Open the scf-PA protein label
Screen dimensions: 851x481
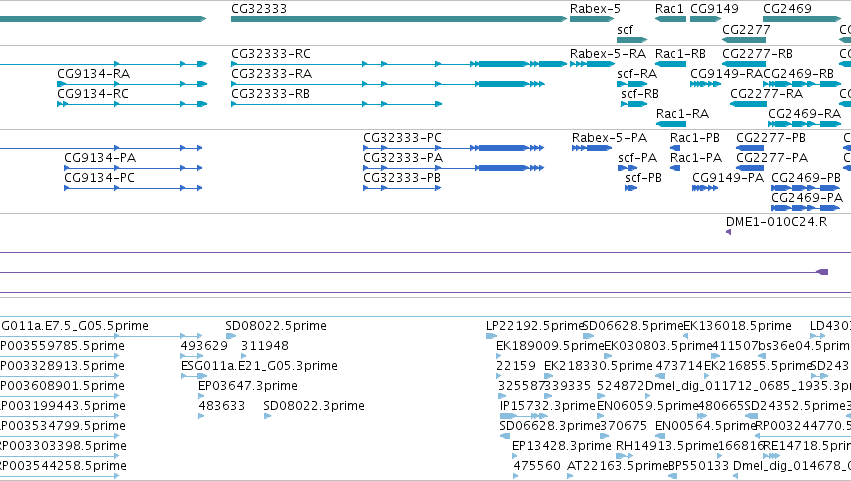637,158
